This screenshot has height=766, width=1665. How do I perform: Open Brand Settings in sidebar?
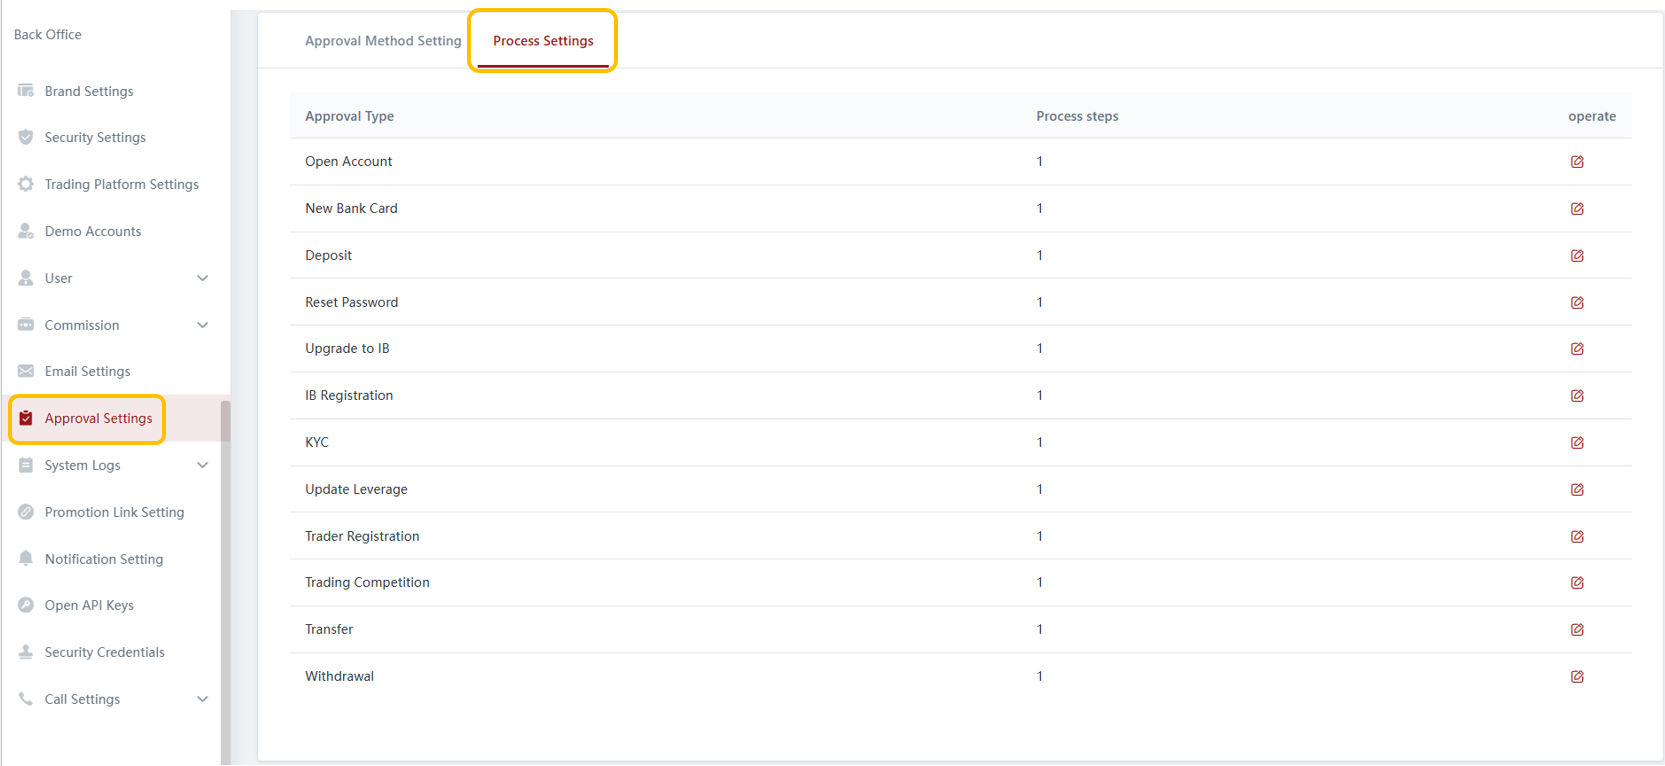[x=89, y=91]
